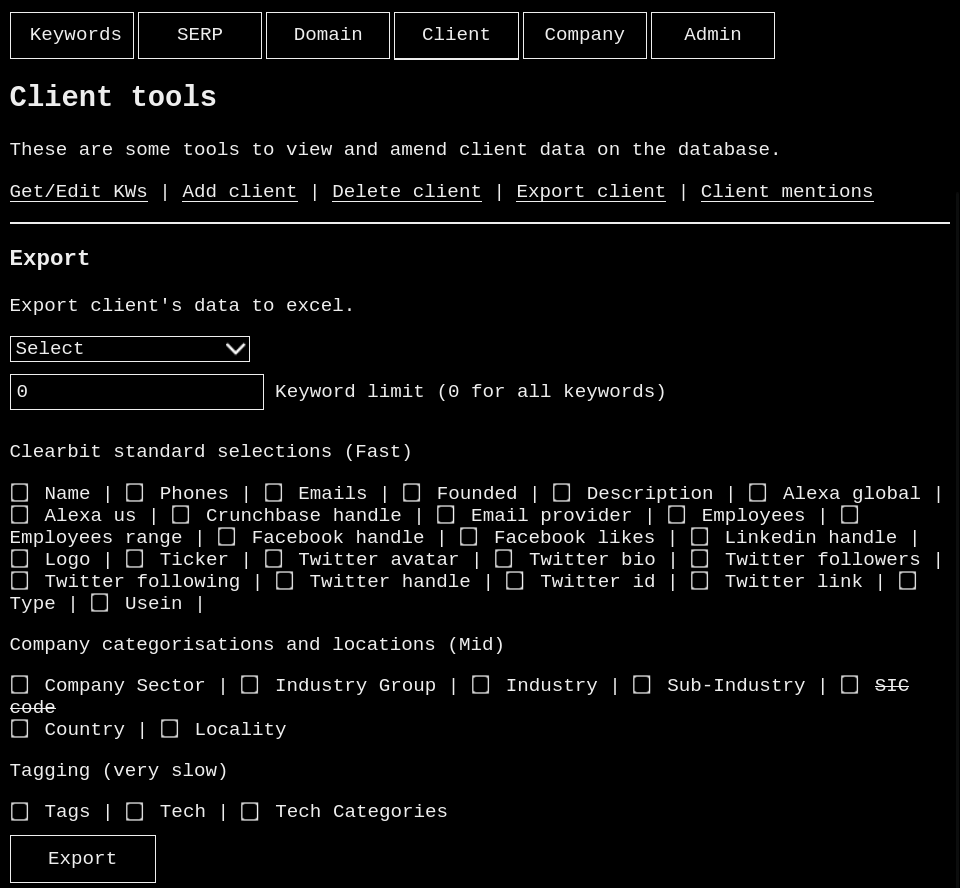Enable the Tech Categories checkbox
This screenshot has width=960, height=888.
point(250,811)
